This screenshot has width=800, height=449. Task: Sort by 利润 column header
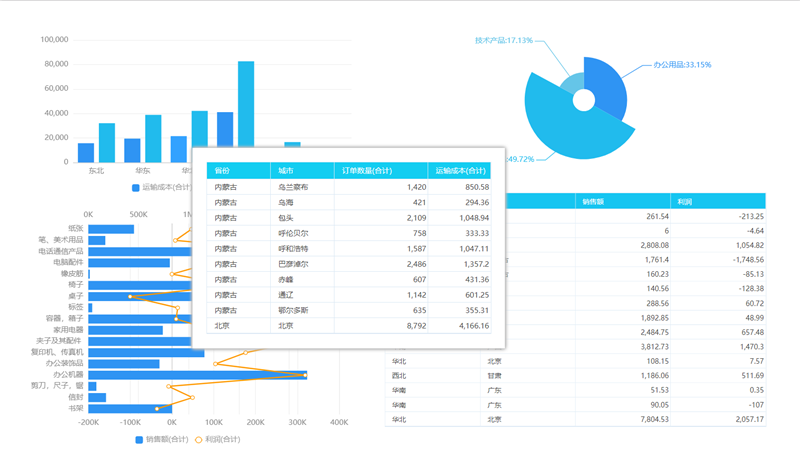click(718, 202)
